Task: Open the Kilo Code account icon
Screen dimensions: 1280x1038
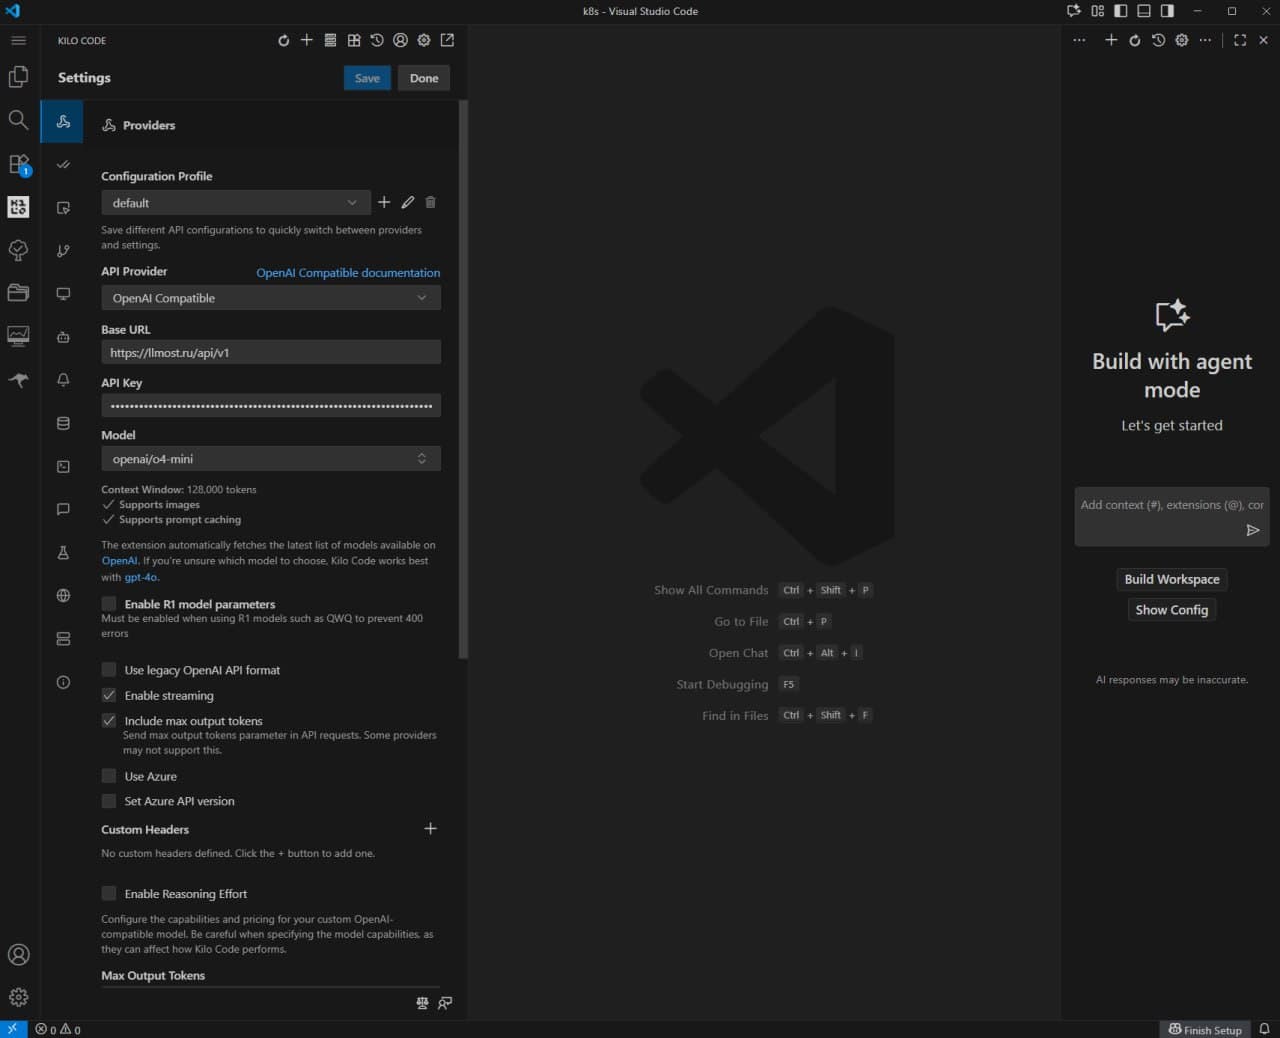Action: click(x=400, y=40)
